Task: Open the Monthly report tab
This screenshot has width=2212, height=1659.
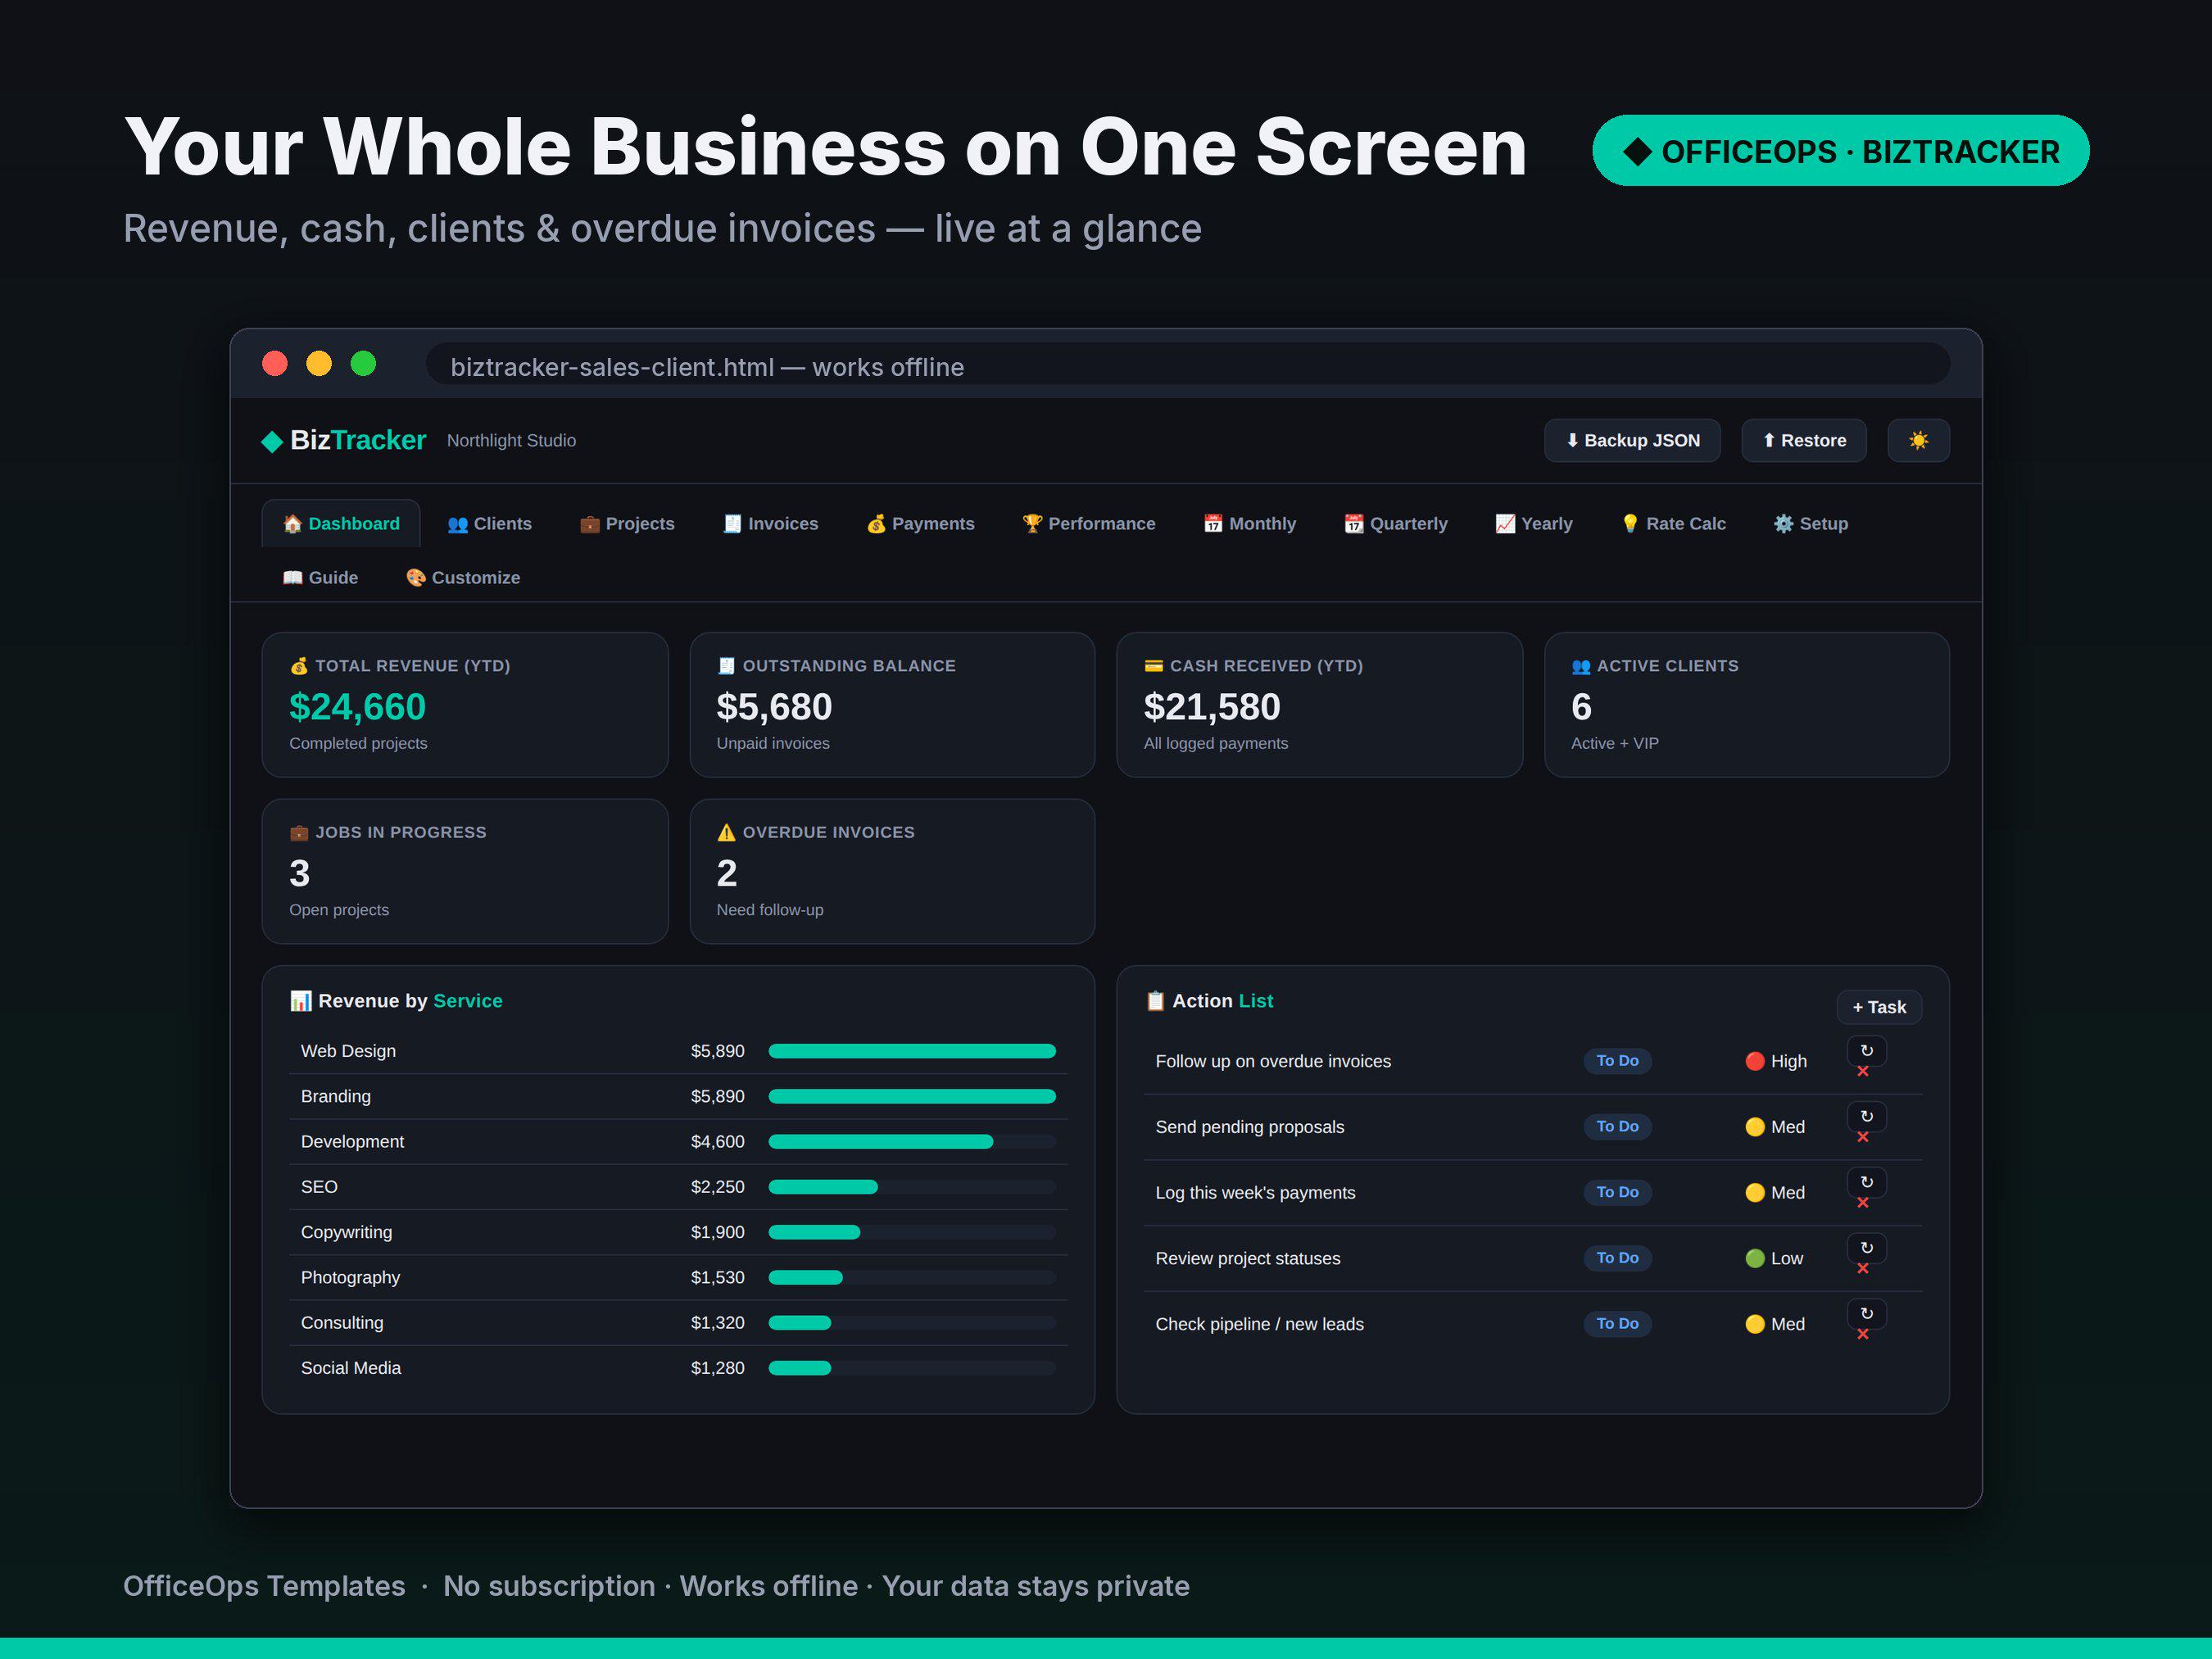Action: pos(1249,523)
